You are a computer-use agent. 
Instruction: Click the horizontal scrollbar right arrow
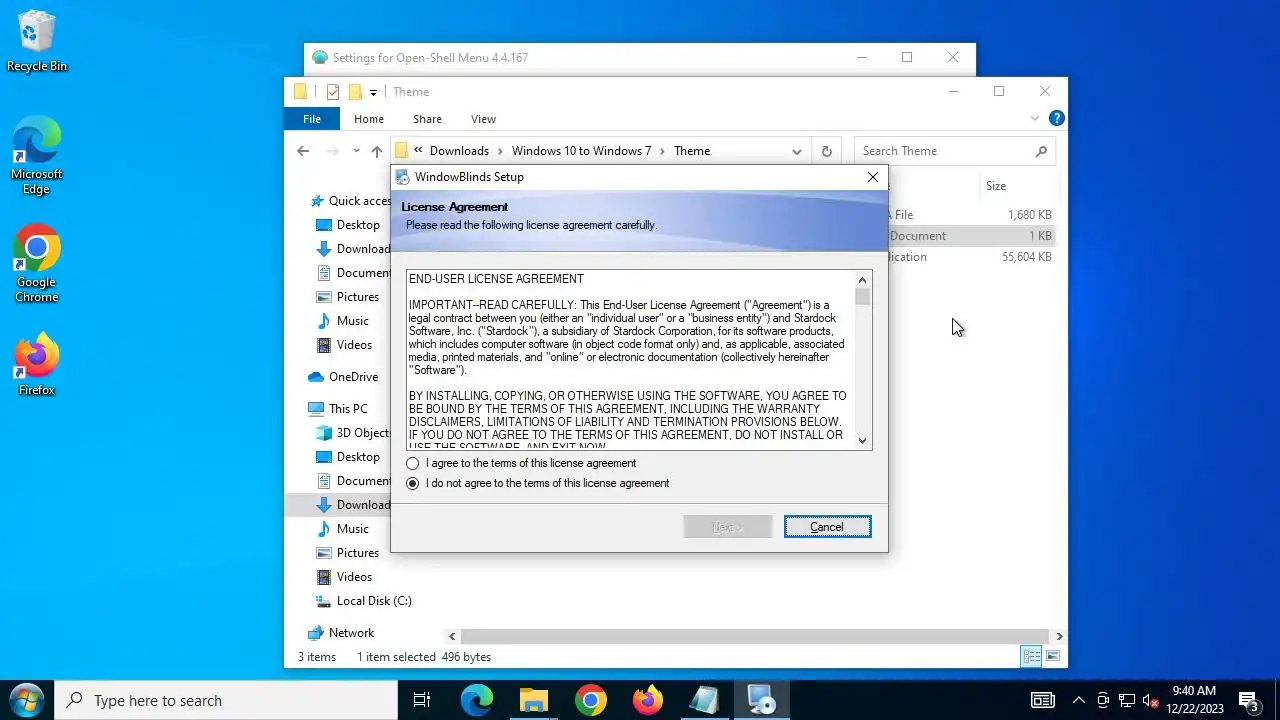(1059, 636)
